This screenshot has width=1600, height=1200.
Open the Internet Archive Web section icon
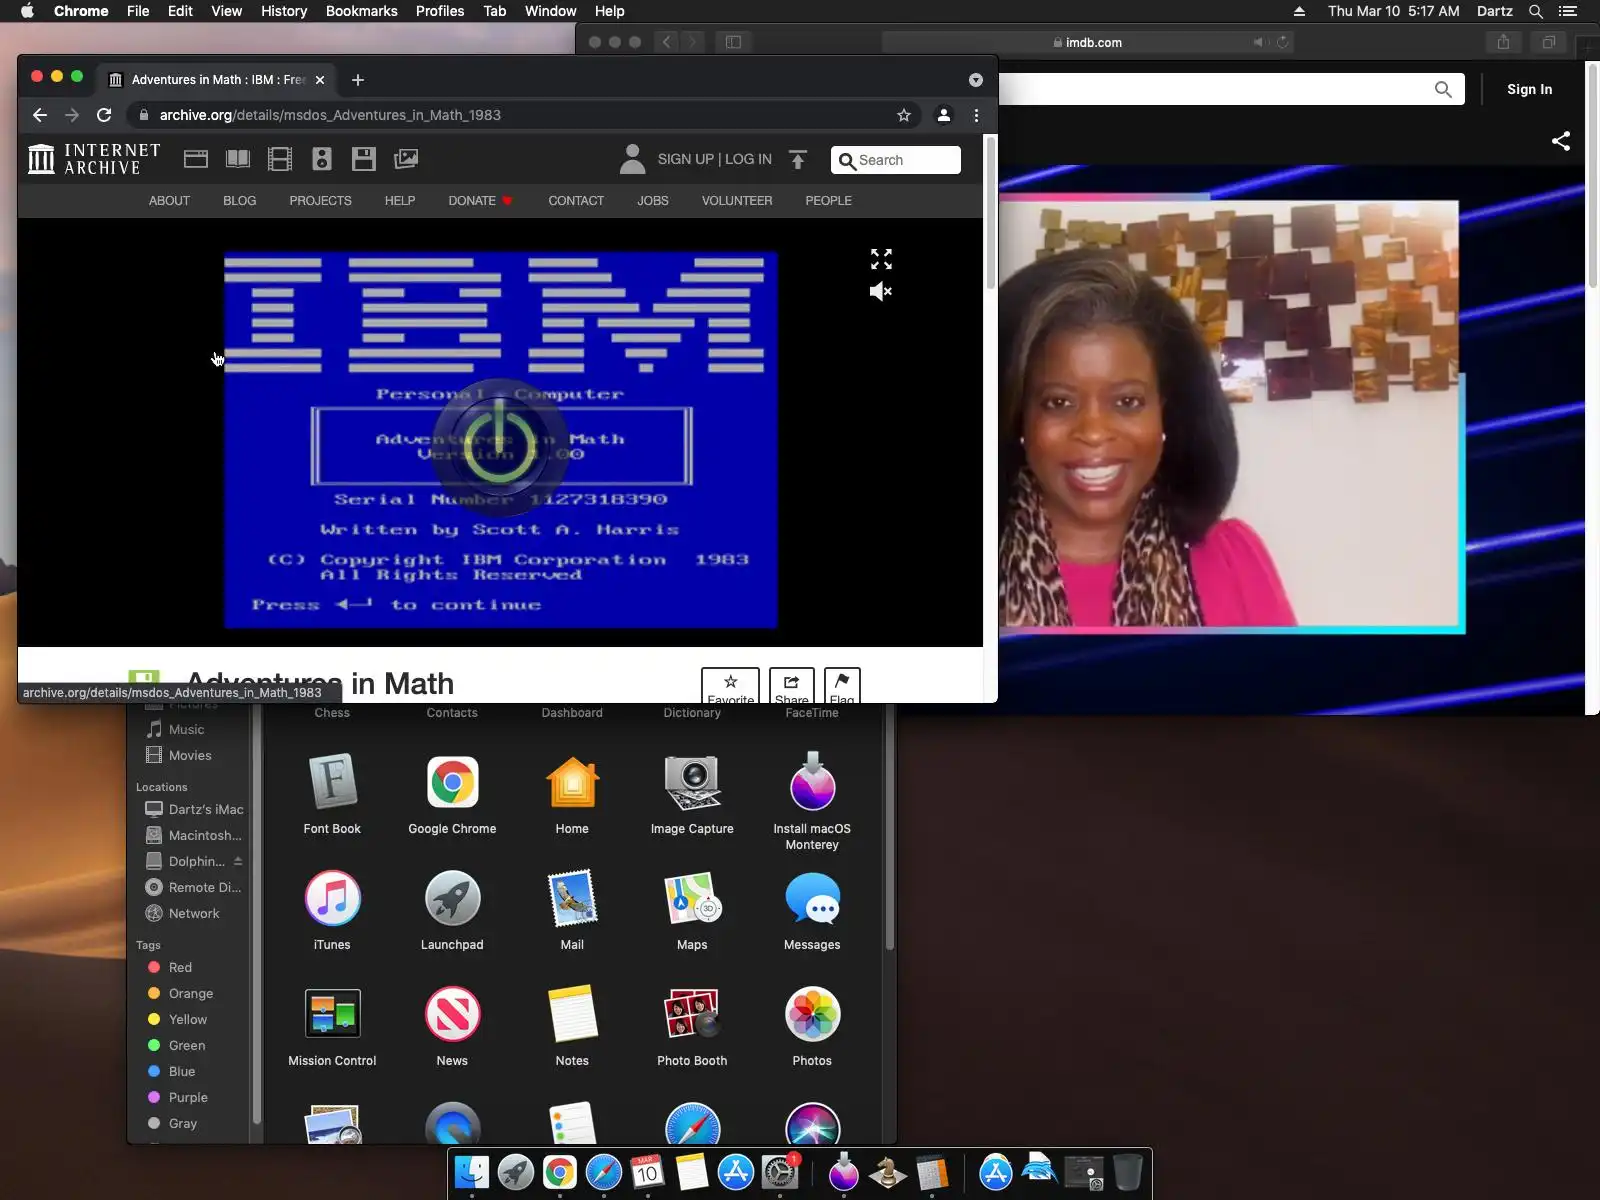click(x=196, y=159)
